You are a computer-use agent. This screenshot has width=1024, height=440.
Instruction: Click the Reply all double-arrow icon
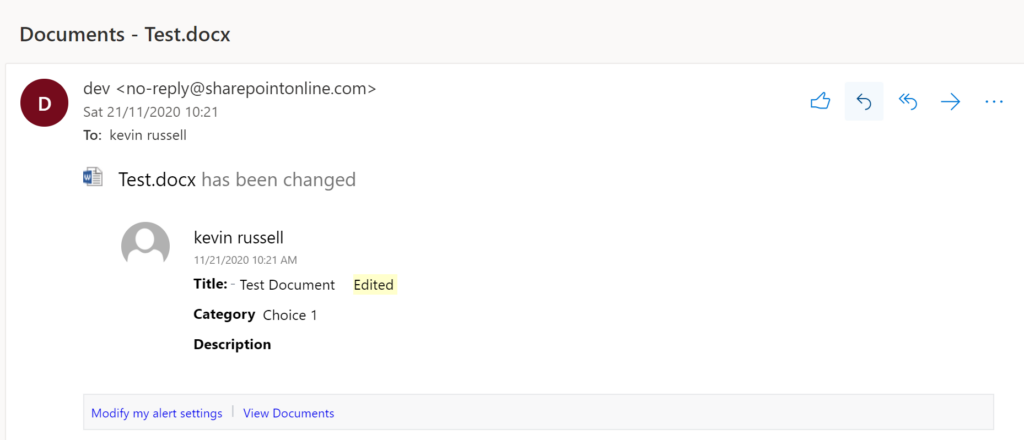[x=908, y=102]
